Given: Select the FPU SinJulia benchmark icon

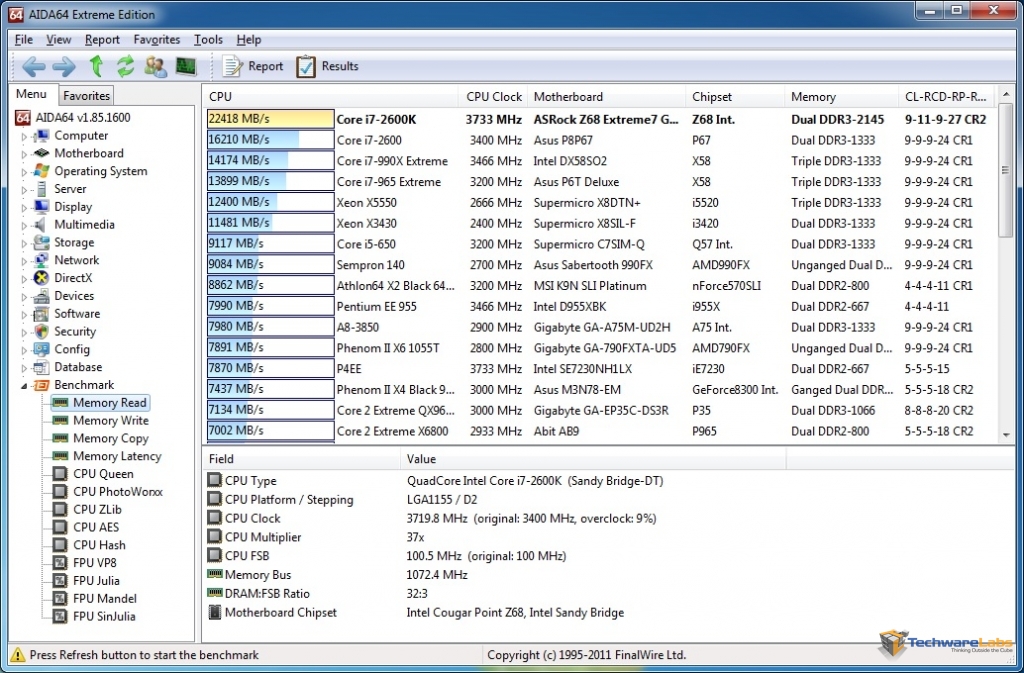Looking at the screenshot, I should coord(60,616).
